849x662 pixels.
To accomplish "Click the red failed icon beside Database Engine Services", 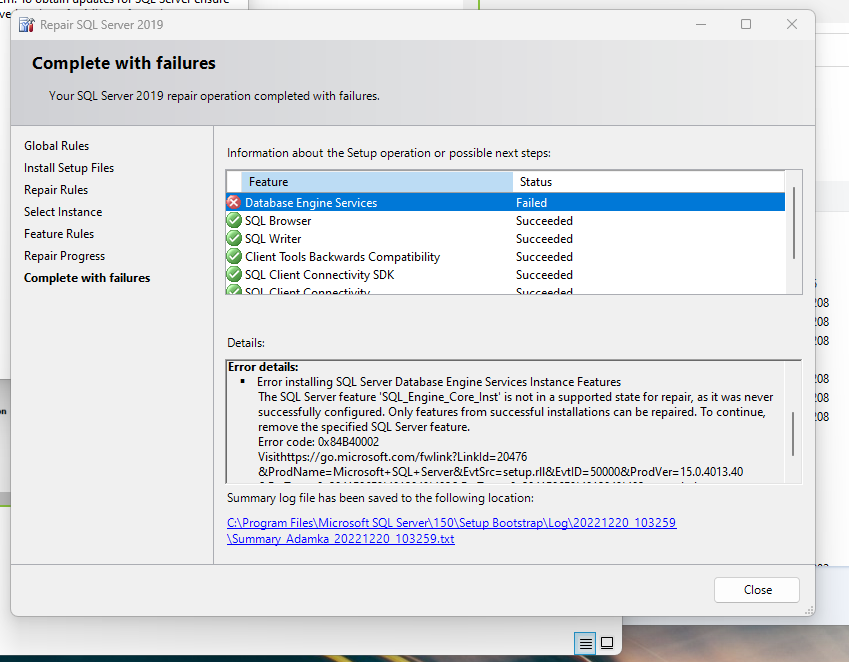I will click(x=234, y=202).
